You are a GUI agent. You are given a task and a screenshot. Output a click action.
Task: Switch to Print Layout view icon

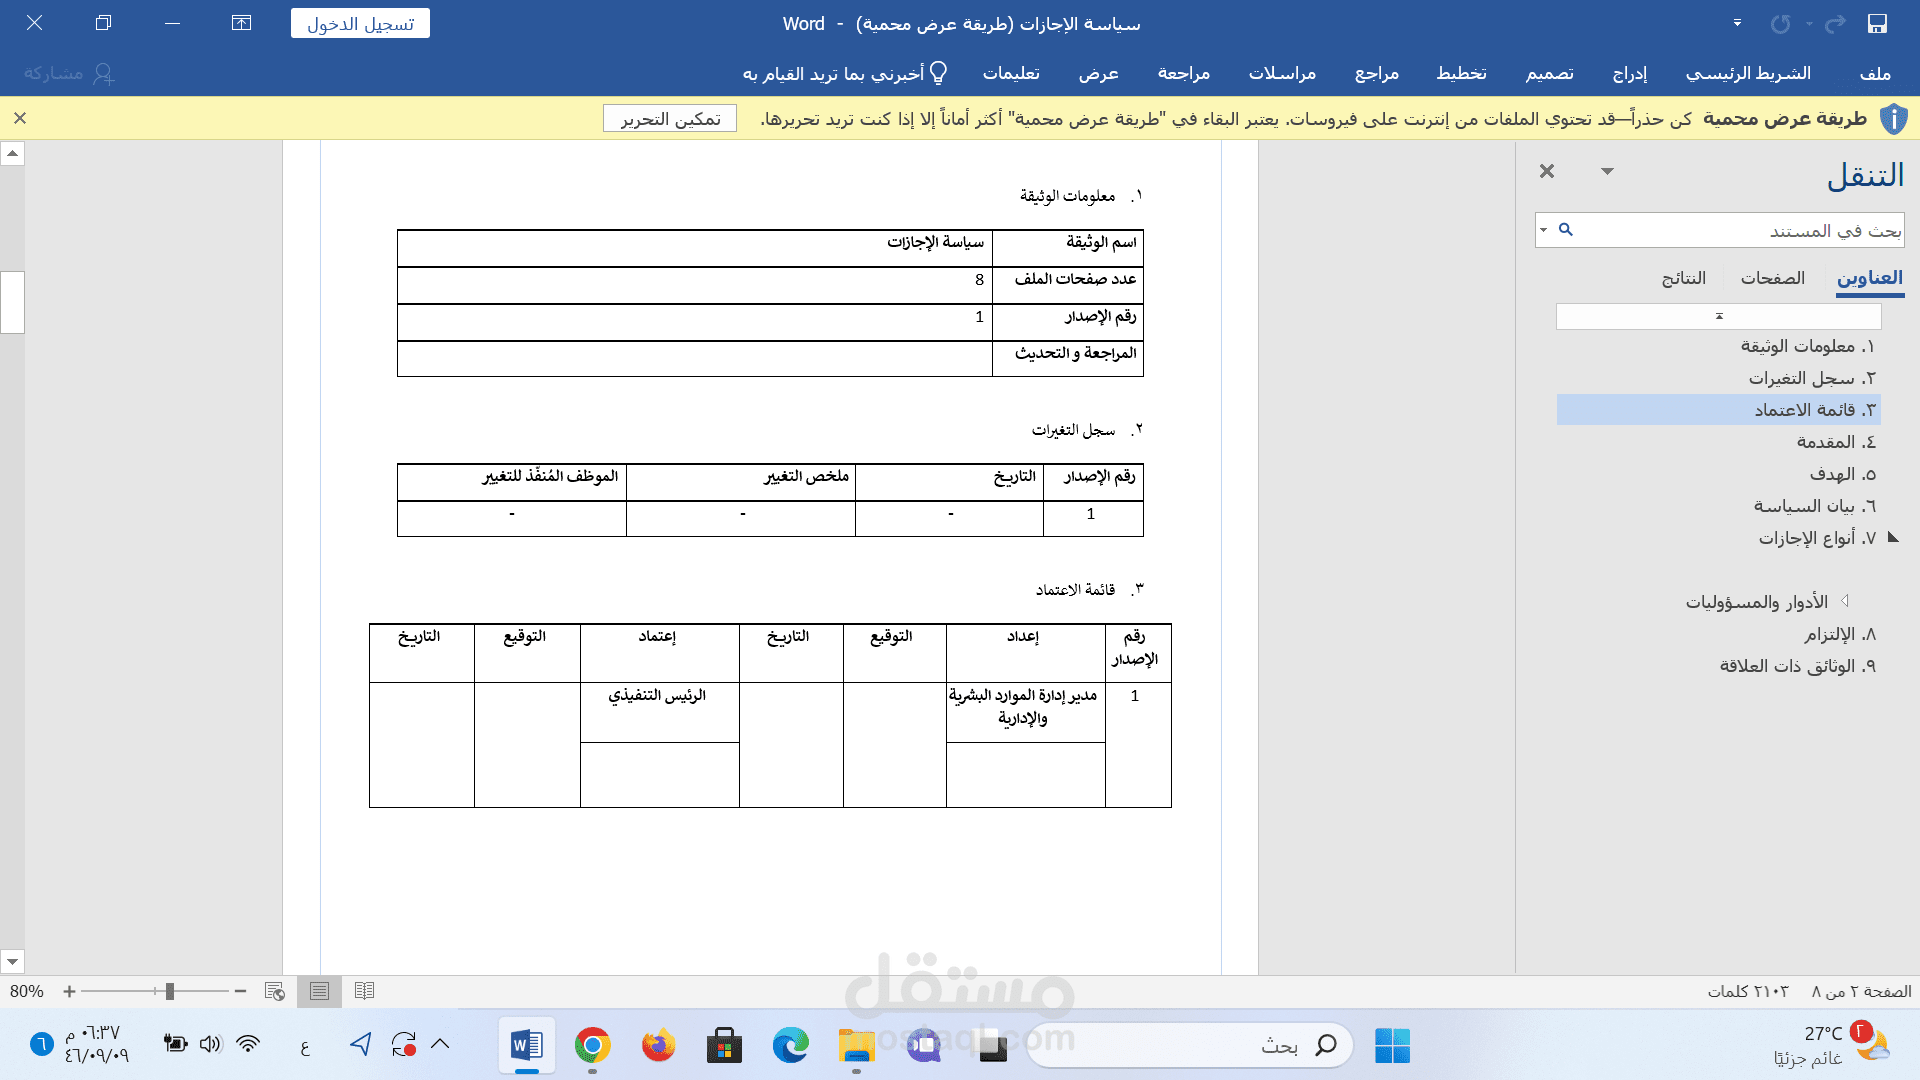click(319, 991)
